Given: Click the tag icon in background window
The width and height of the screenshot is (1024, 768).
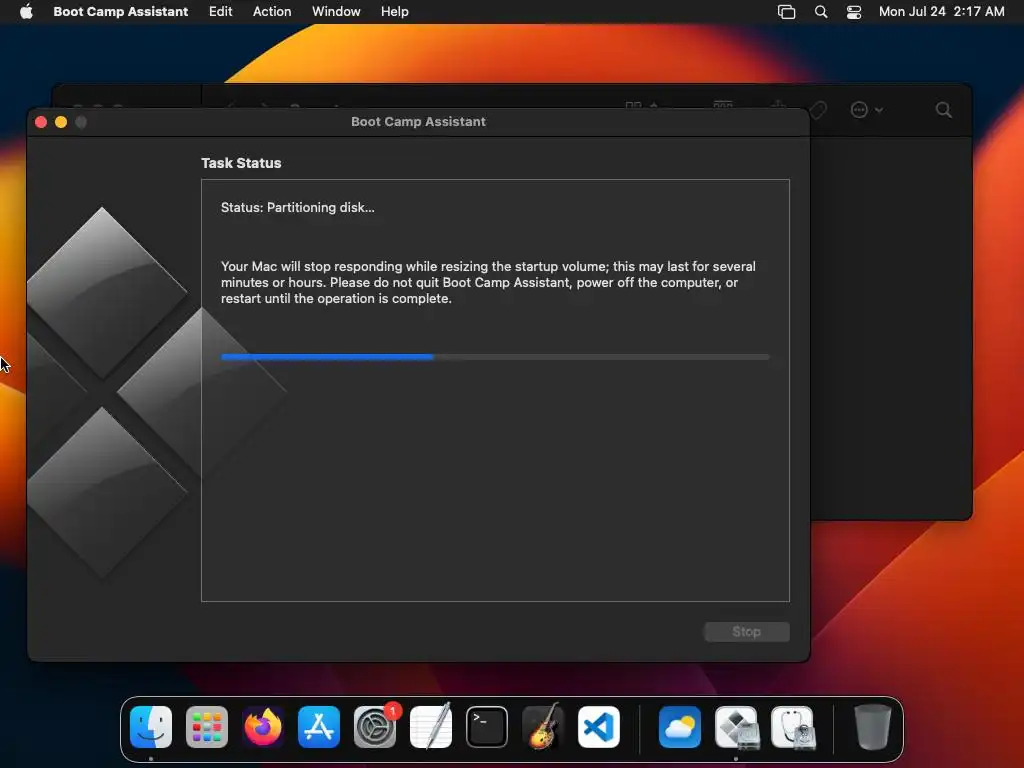Looking at the screenshot, I should 818,110.
